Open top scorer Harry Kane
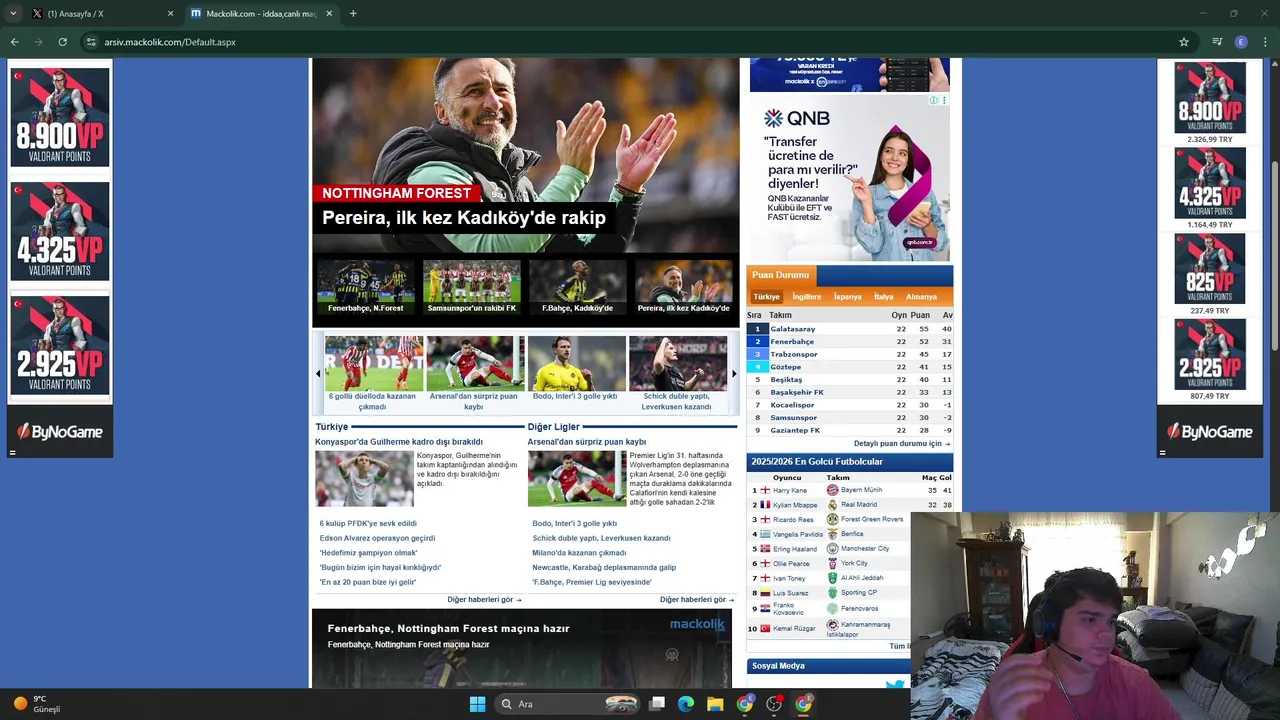 pos(790,491)
